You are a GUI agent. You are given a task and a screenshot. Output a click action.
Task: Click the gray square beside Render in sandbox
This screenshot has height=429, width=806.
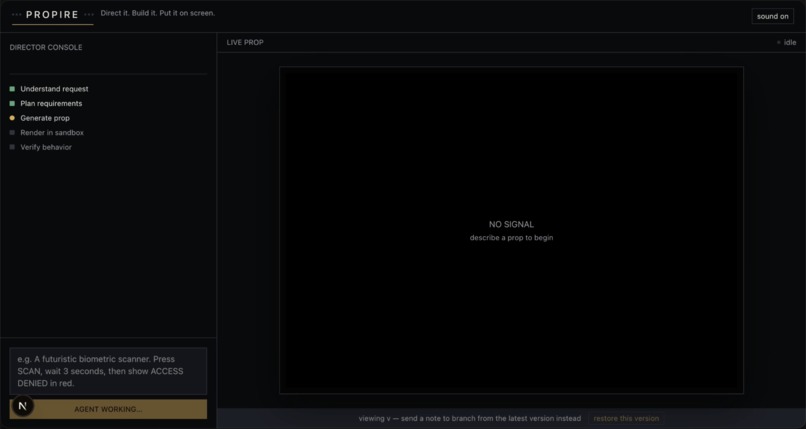click(12, 133)
